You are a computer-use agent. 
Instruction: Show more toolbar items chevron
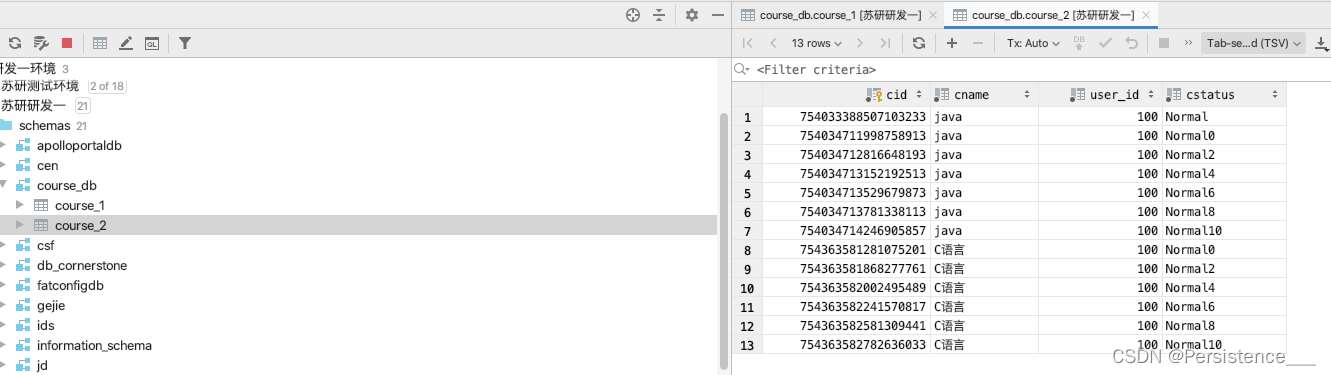(x=1188, y=43)
